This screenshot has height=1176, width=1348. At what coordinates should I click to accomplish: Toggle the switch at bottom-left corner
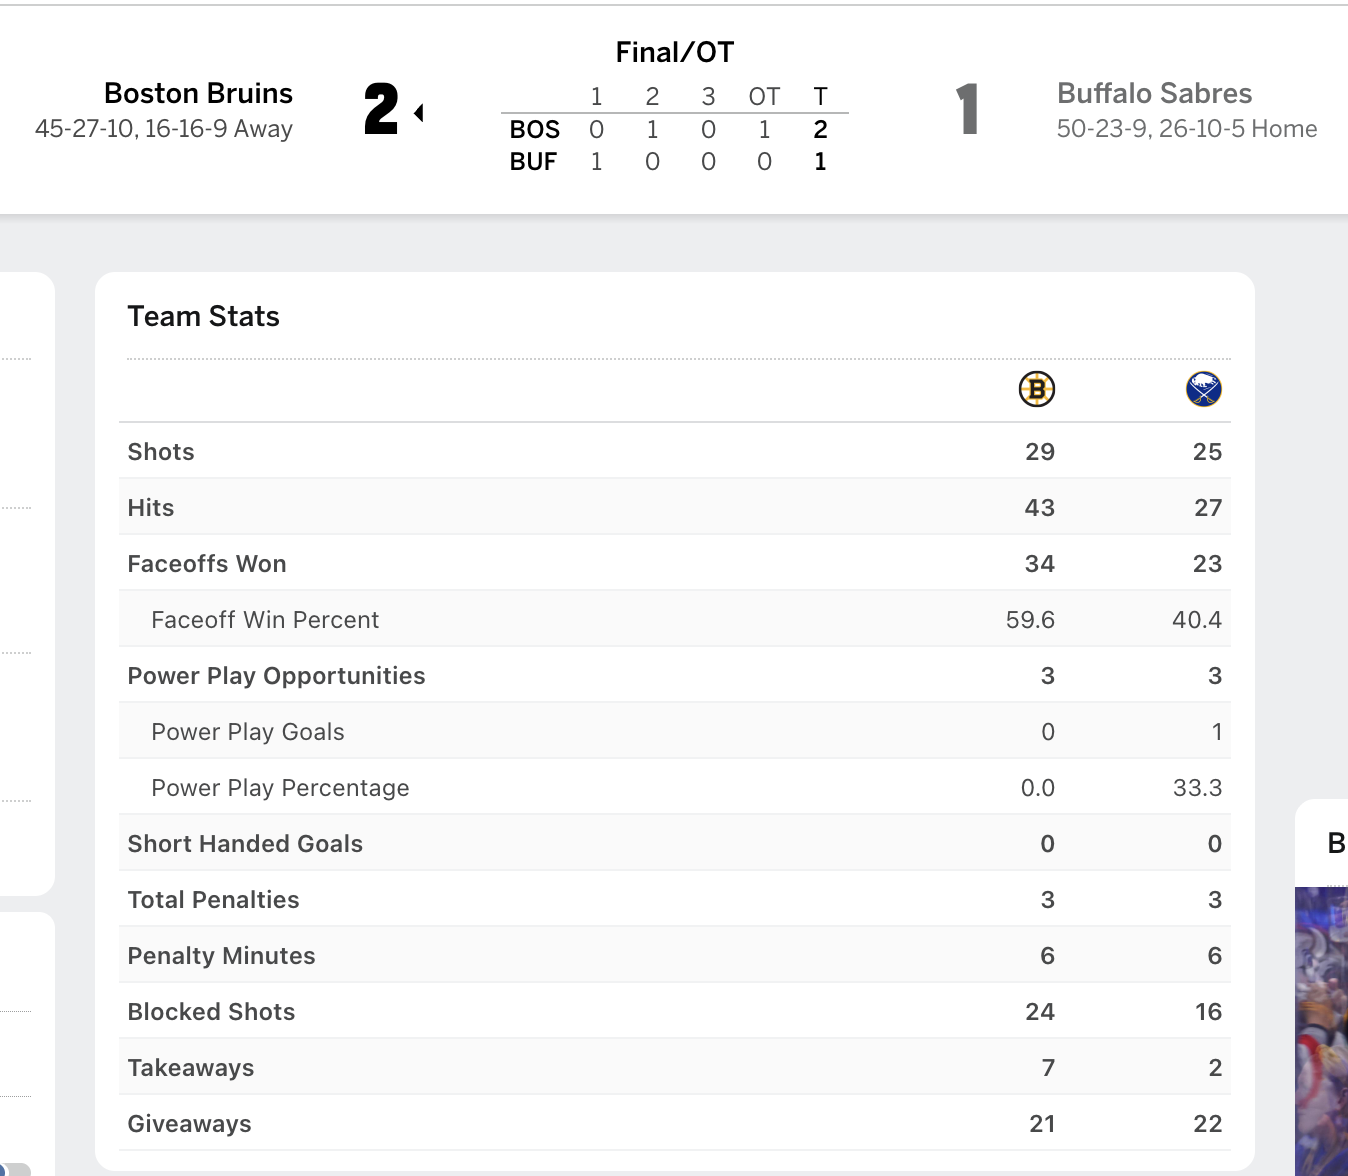tap(14, 1169)
